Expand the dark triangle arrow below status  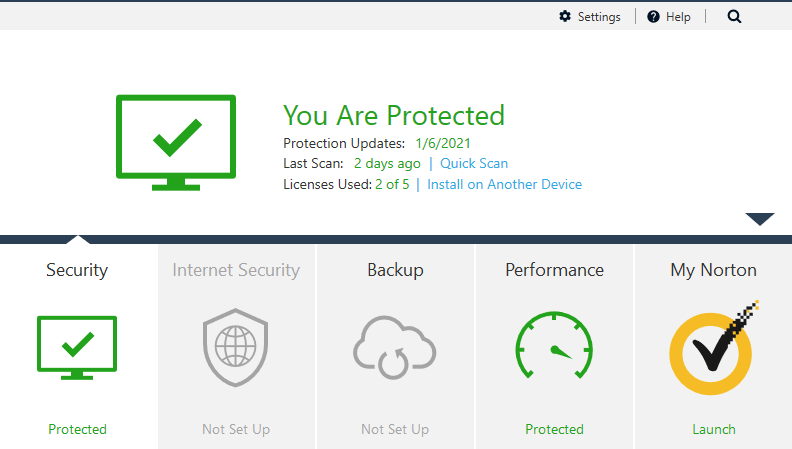[x=760, y=219]
